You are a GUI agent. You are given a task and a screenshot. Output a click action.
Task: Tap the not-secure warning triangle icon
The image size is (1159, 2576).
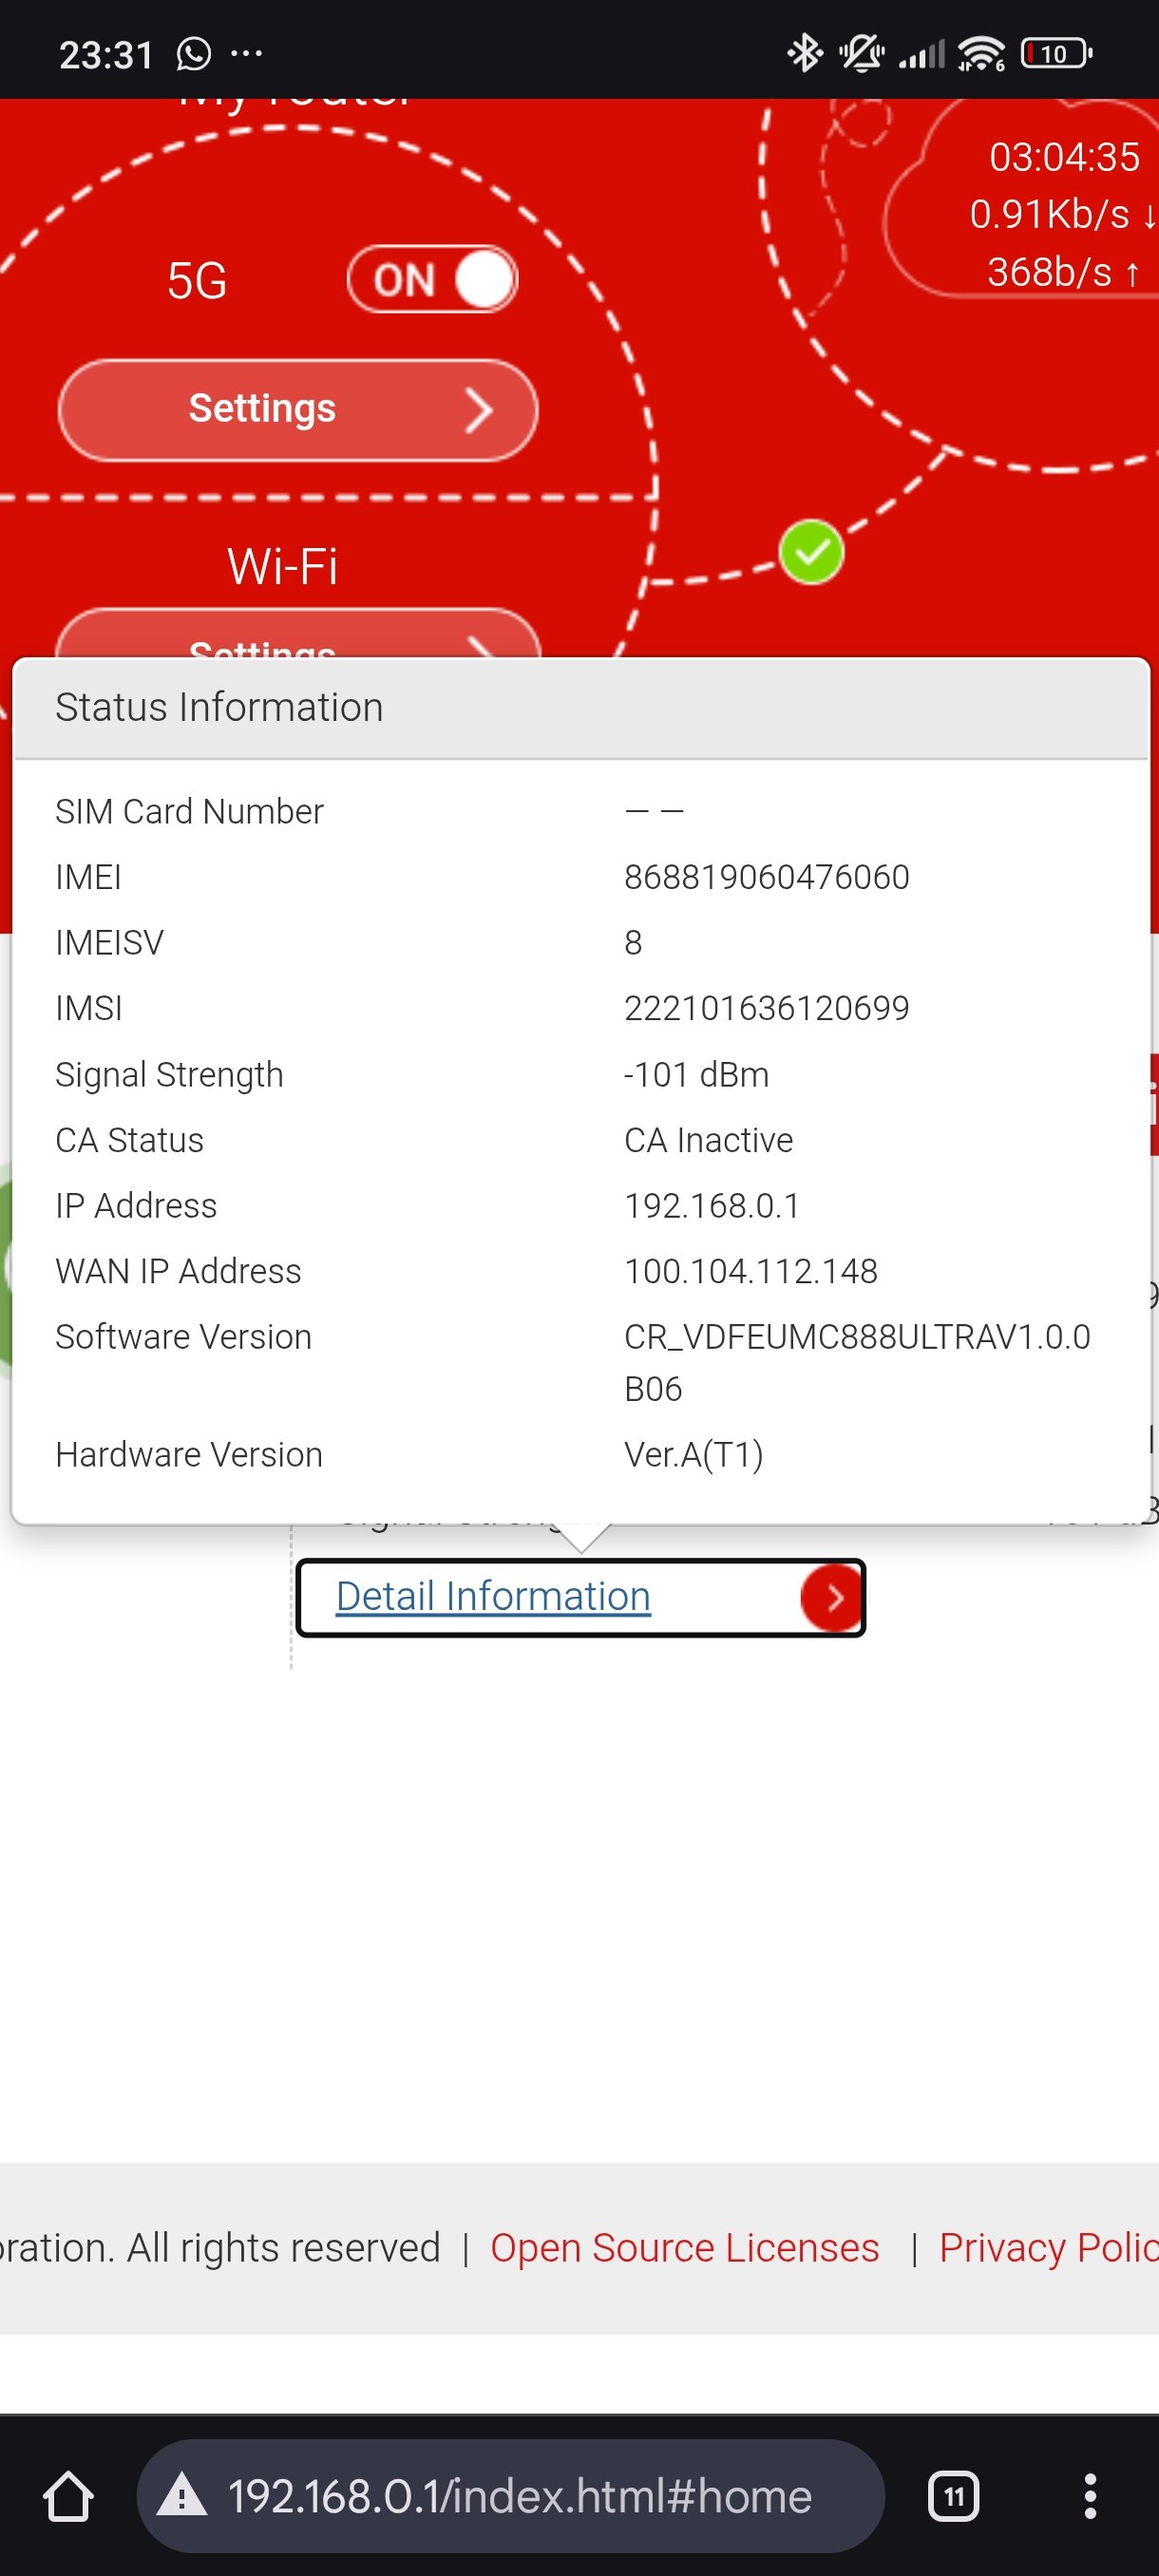click(x=182, y=2495)
